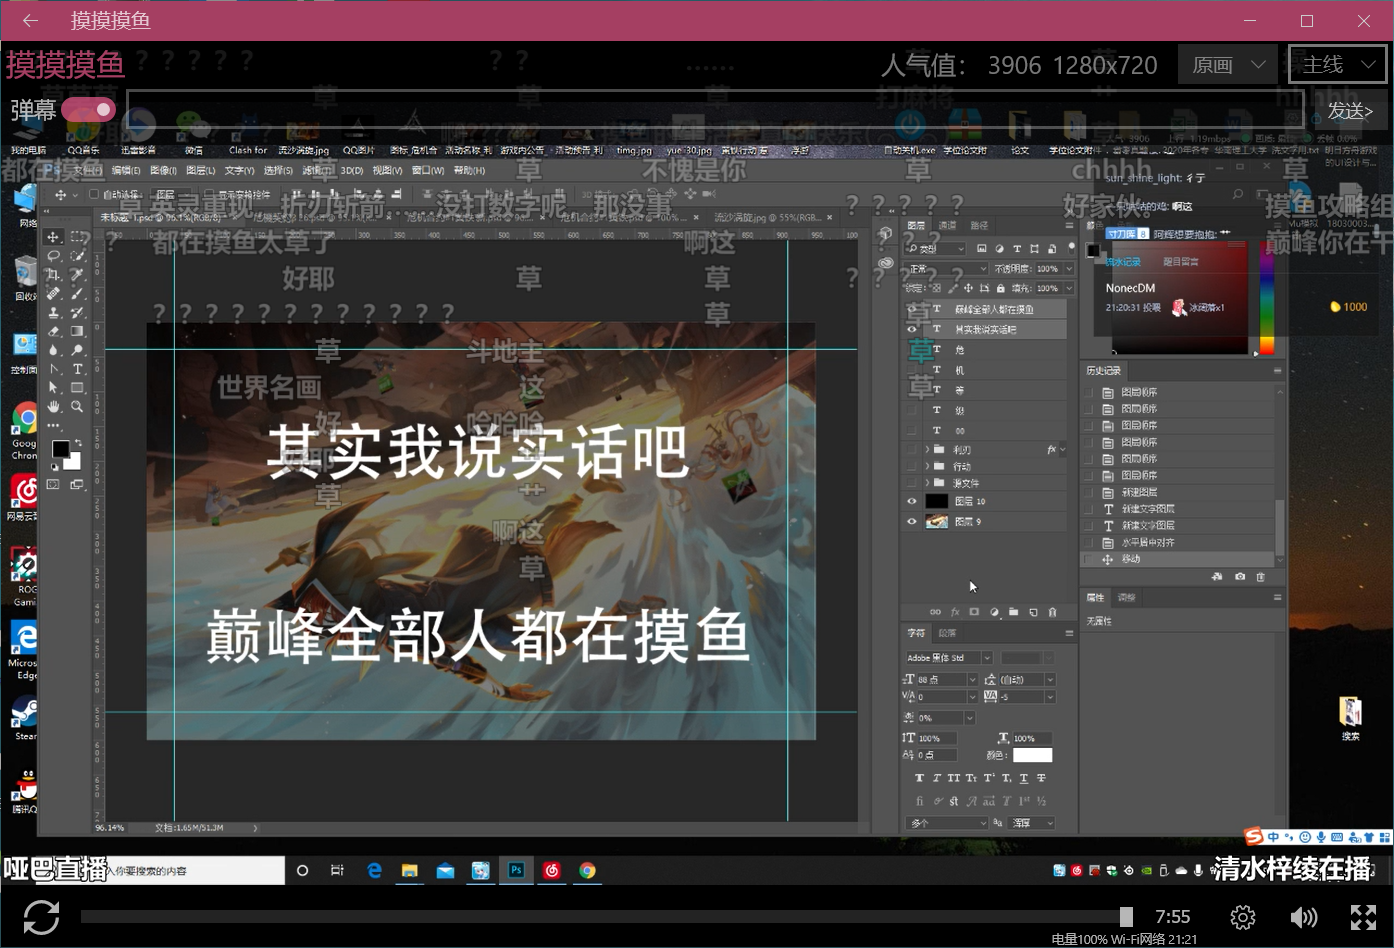Open player settings gear icon
This screenshot has width=1394, height=948.
pyautogui.click(x=1243, y=917)
